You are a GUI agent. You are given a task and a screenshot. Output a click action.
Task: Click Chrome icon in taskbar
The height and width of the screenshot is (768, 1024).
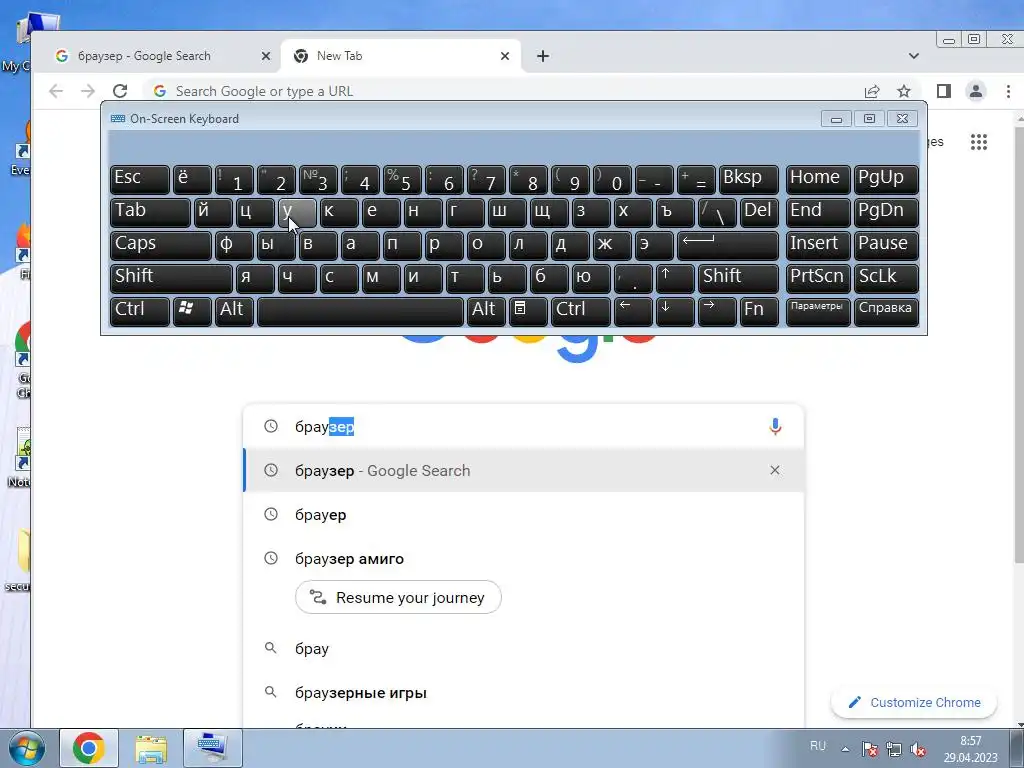pos(89,748)
